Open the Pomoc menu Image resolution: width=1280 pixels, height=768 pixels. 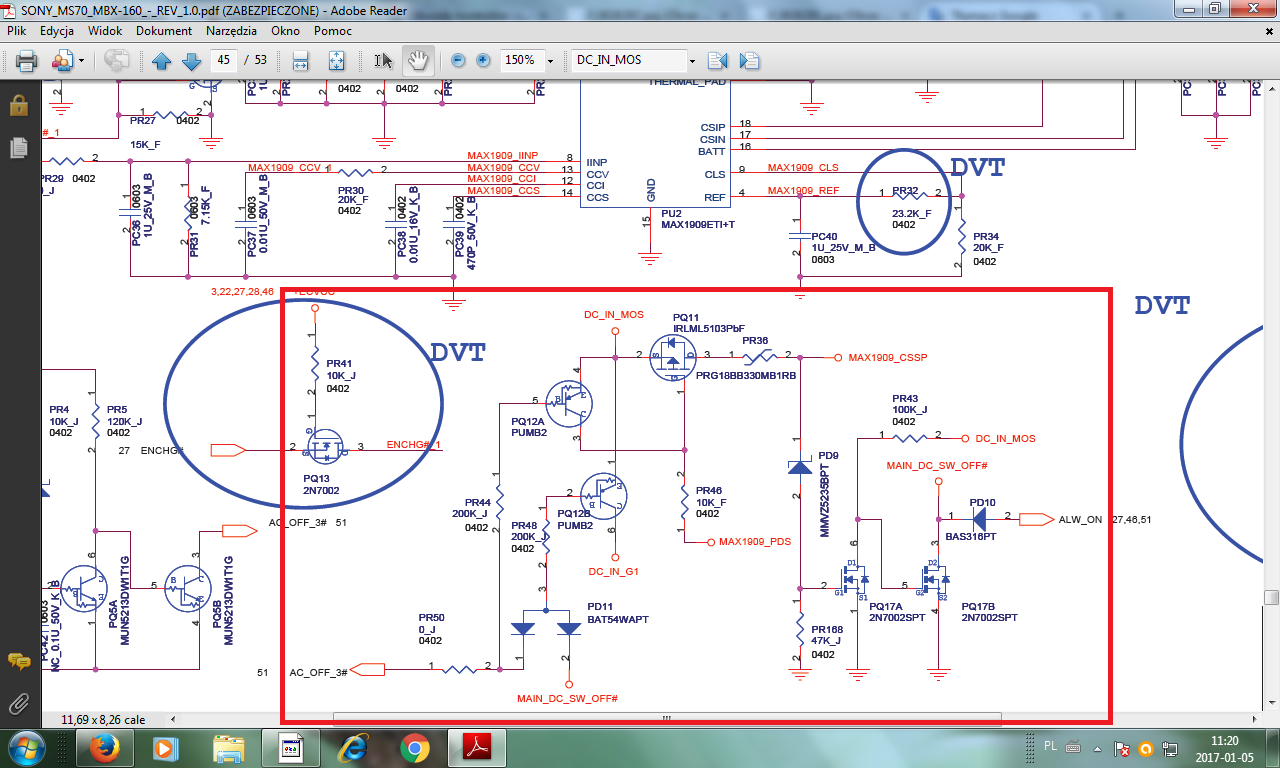(x=333, y=31)
